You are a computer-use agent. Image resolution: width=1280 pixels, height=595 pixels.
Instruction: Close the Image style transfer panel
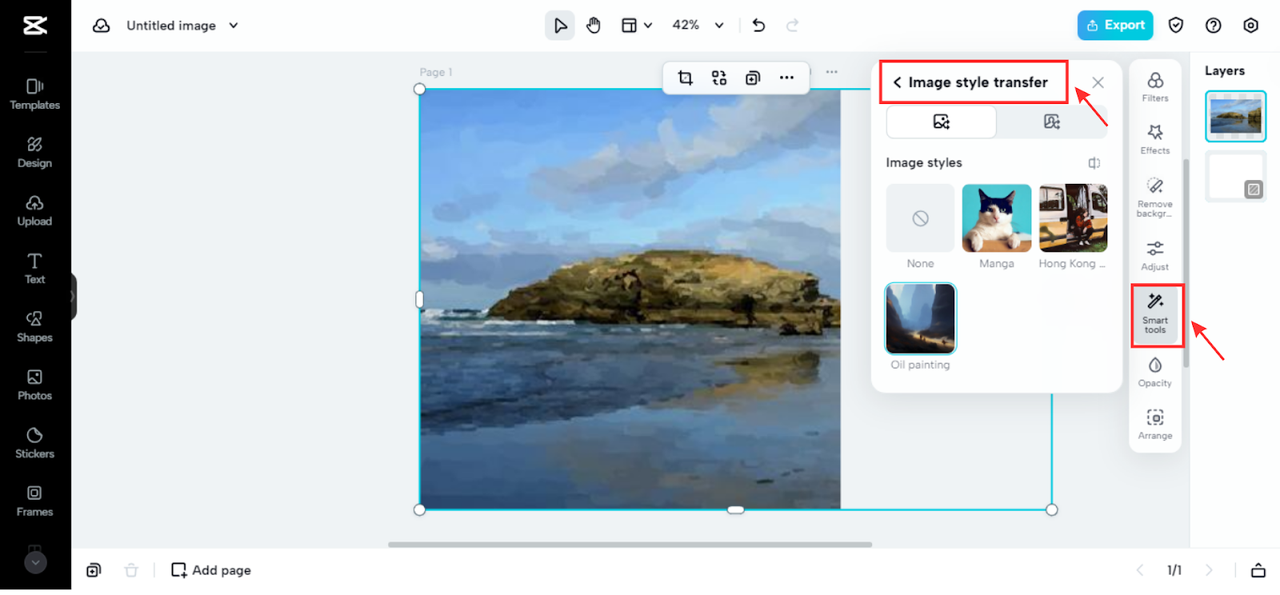click(1098, 83)
